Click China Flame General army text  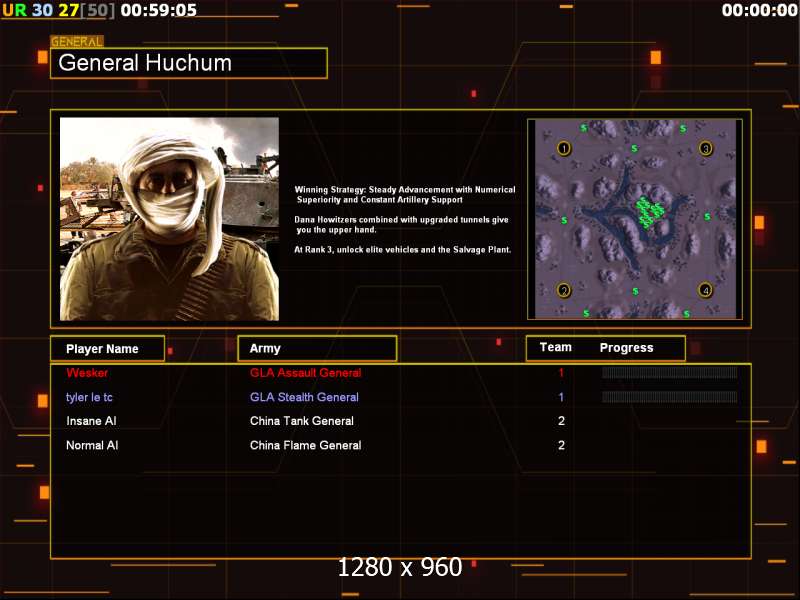click(306, 445)
